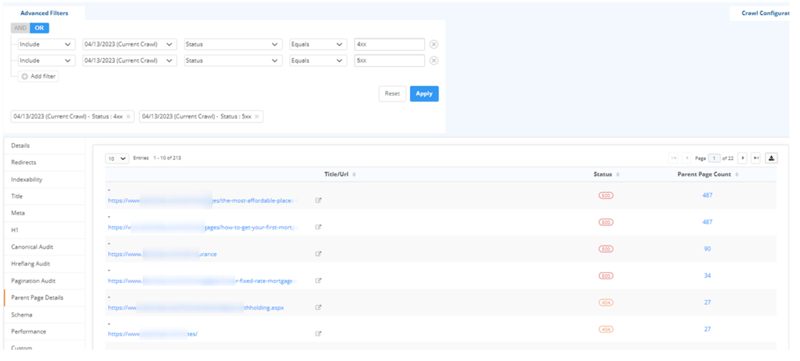Click the Add filter button
Screen dimensions: 800x361
click(39, 76)
